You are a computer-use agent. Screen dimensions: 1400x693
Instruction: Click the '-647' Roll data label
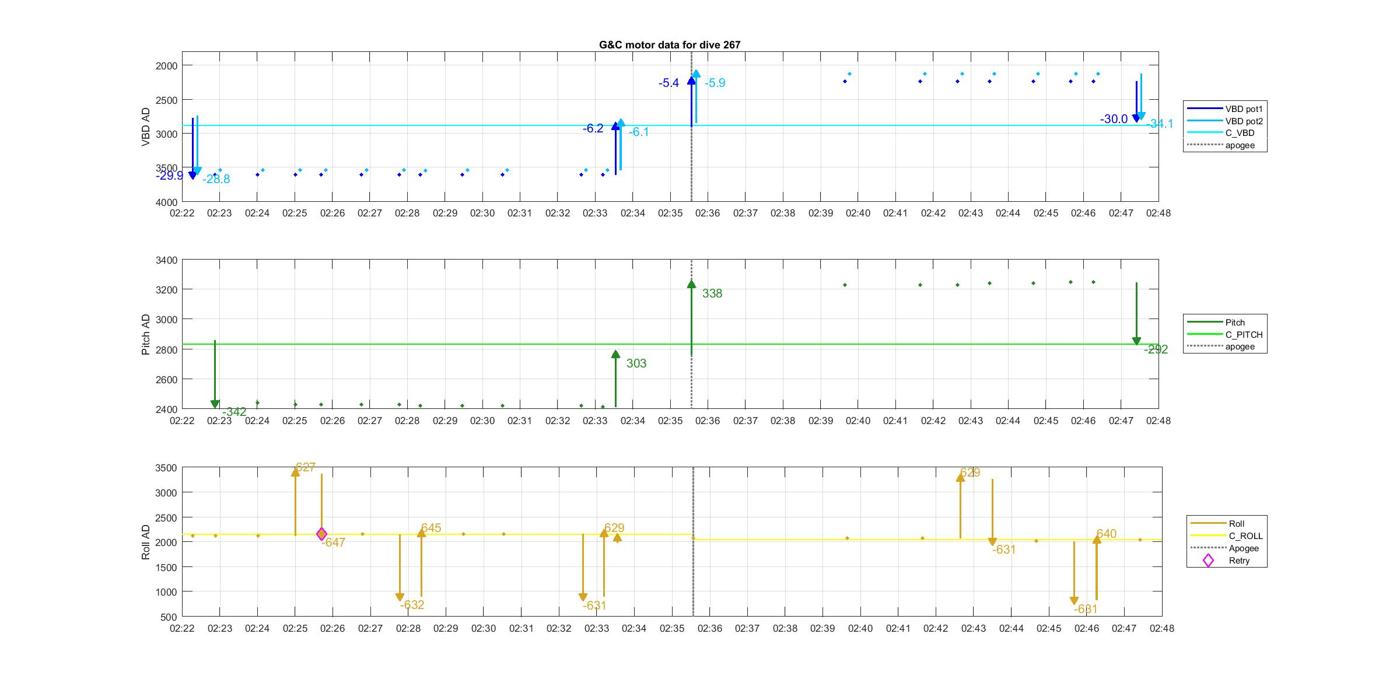point(334,543)
